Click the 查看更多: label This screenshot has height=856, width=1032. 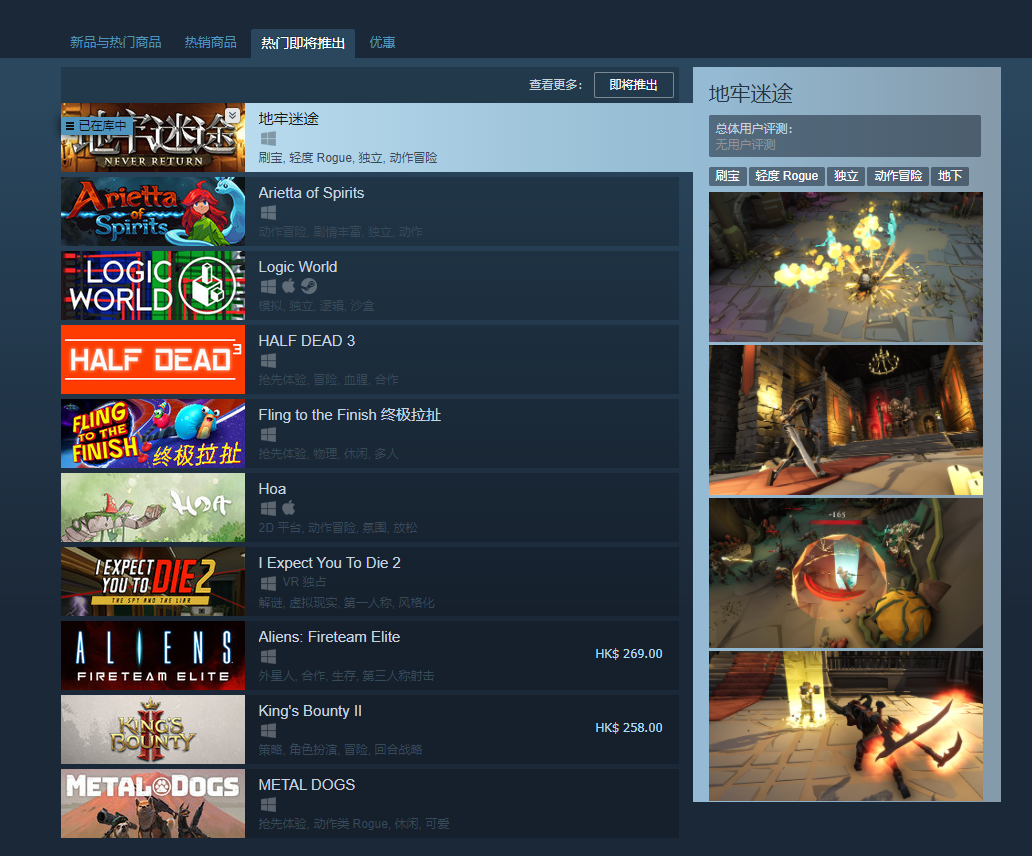click(555, 85)
